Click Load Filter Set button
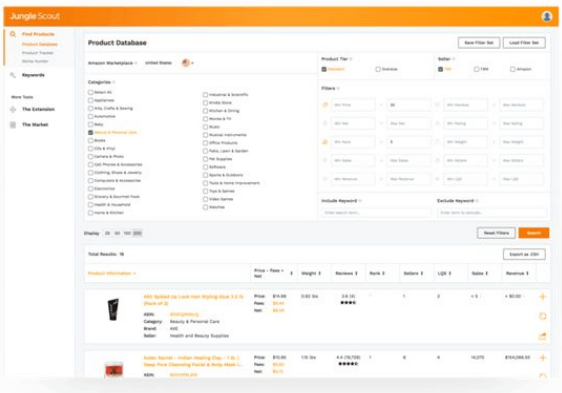The image size is (562, 393). click(524, 43)
